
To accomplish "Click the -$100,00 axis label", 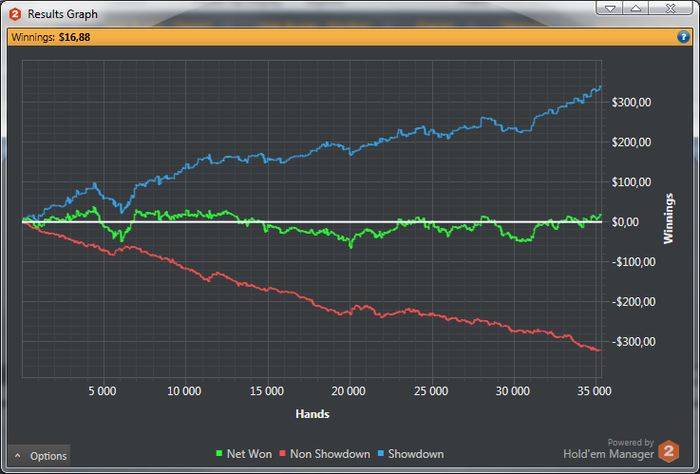I will point(633,262).
